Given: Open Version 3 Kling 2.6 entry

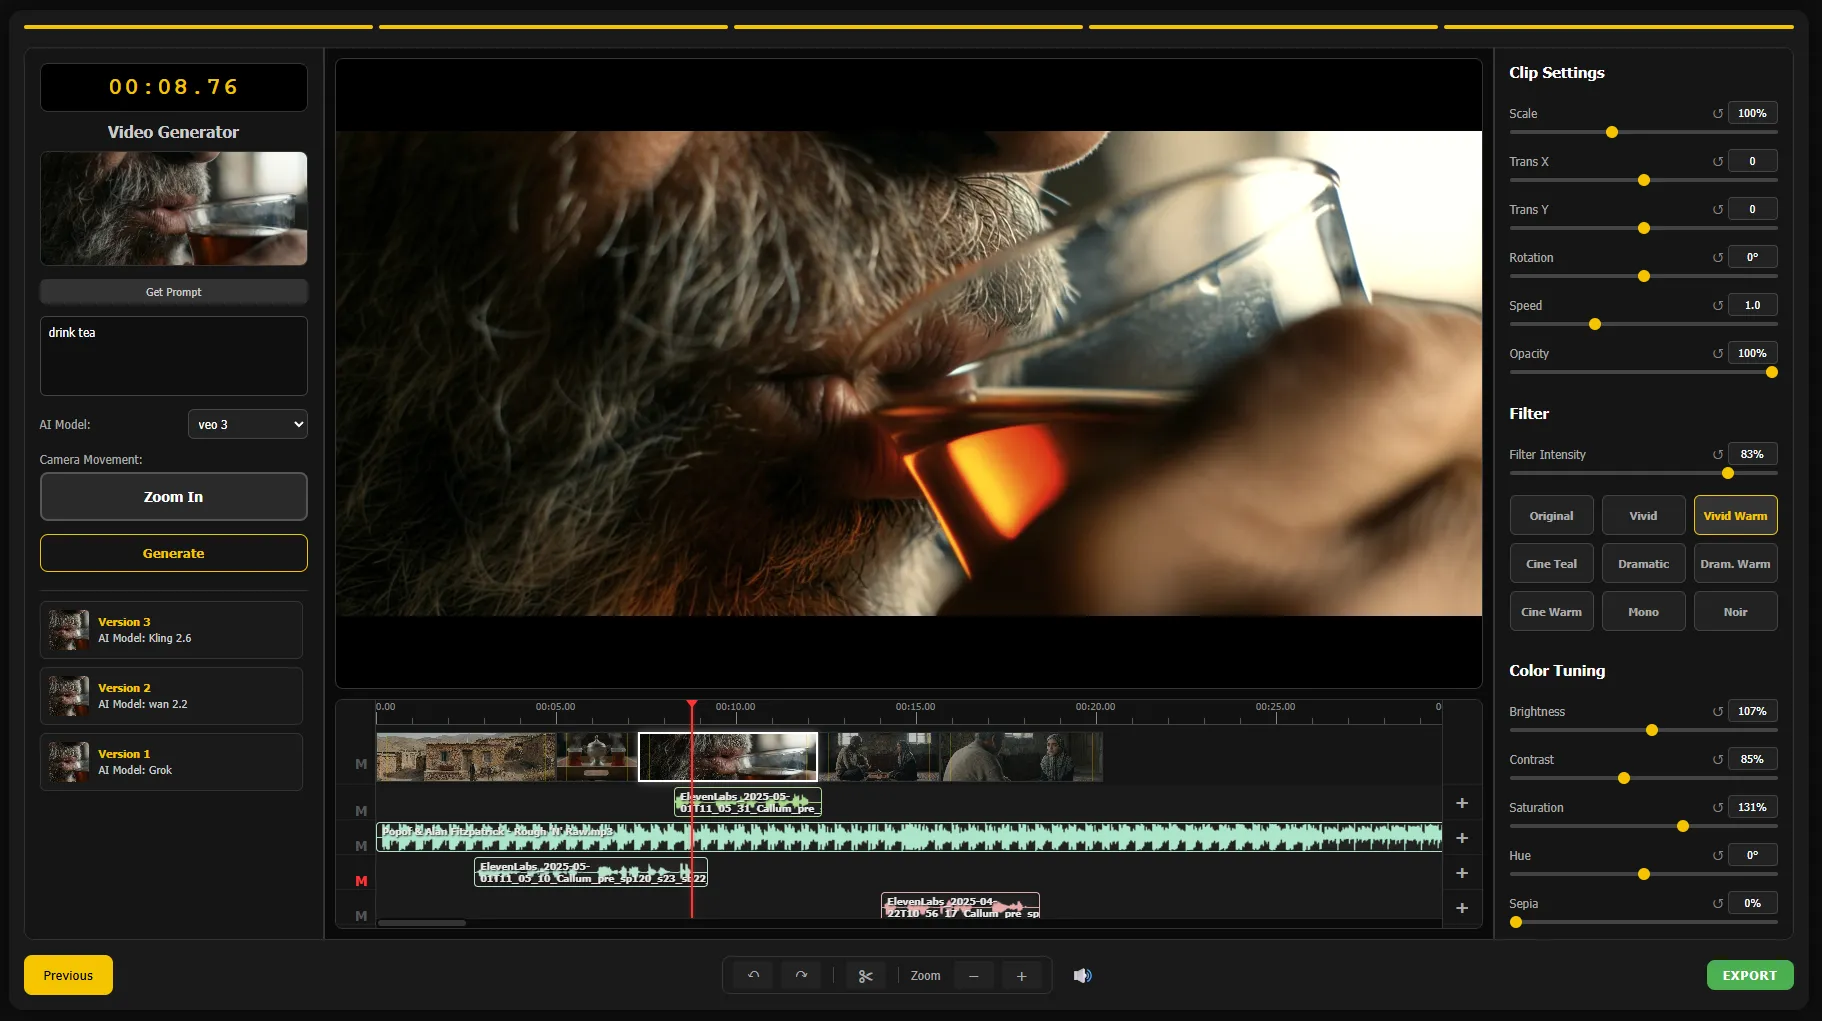Looking at the screenshot, I should [x=171, y=630].
